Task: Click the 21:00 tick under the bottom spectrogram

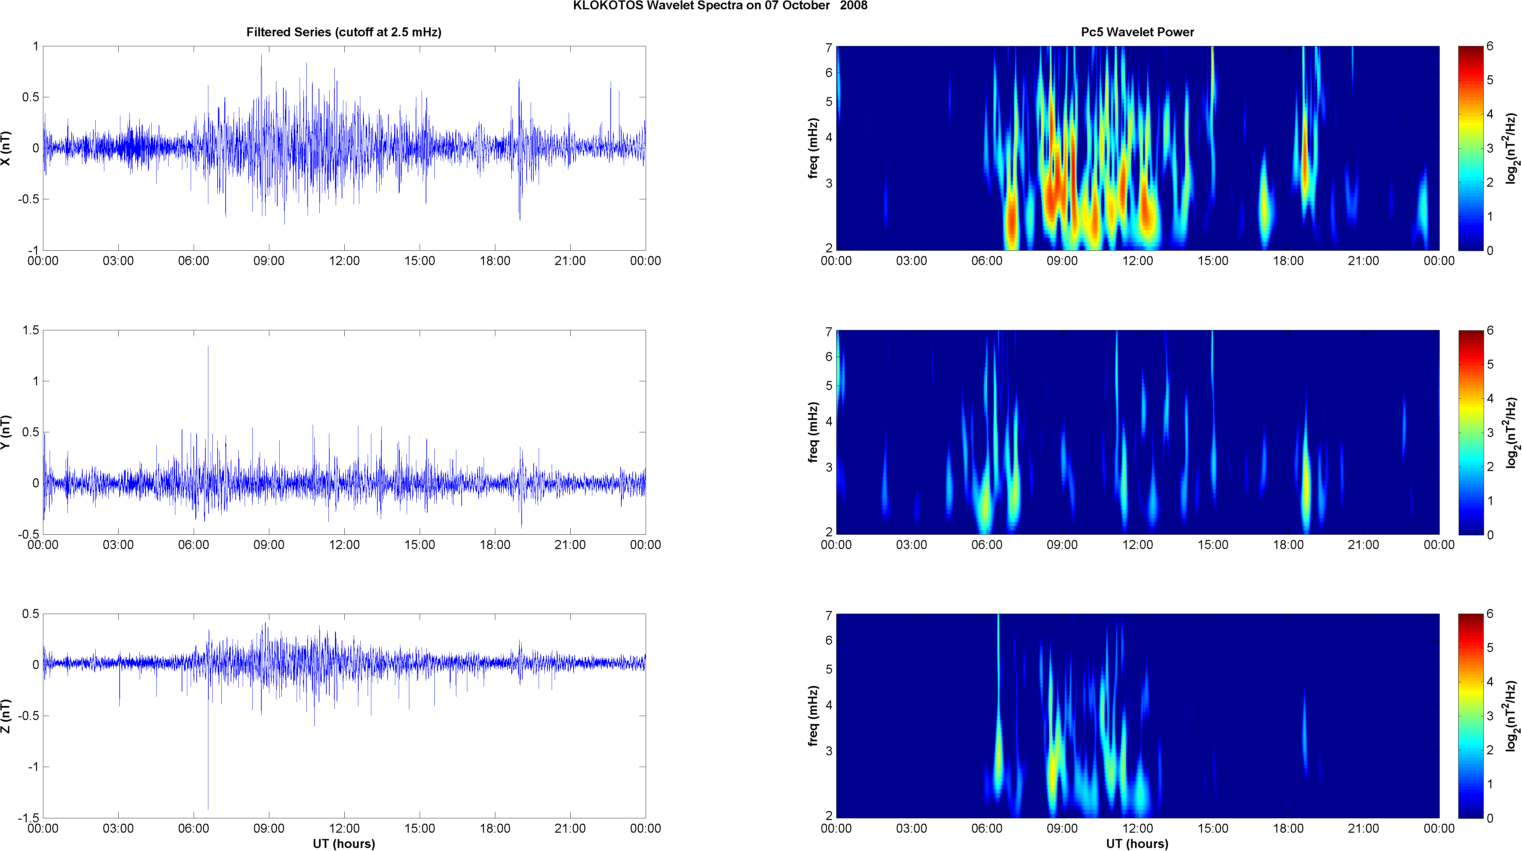Action: coord(1364,828)
